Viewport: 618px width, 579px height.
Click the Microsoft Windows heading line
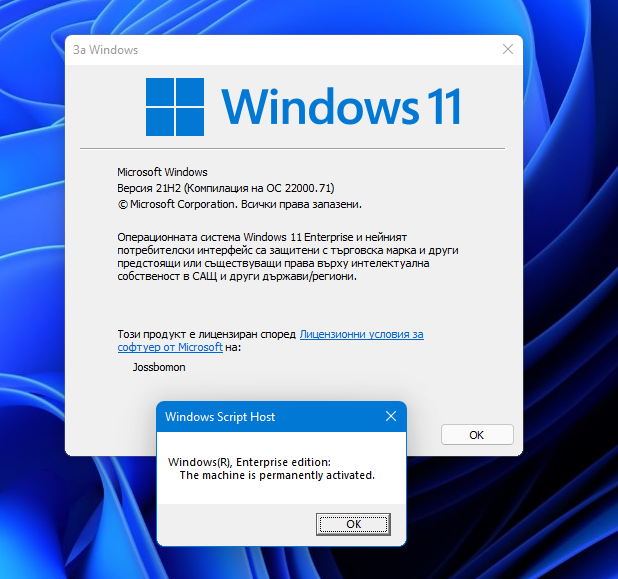point(162,172)
